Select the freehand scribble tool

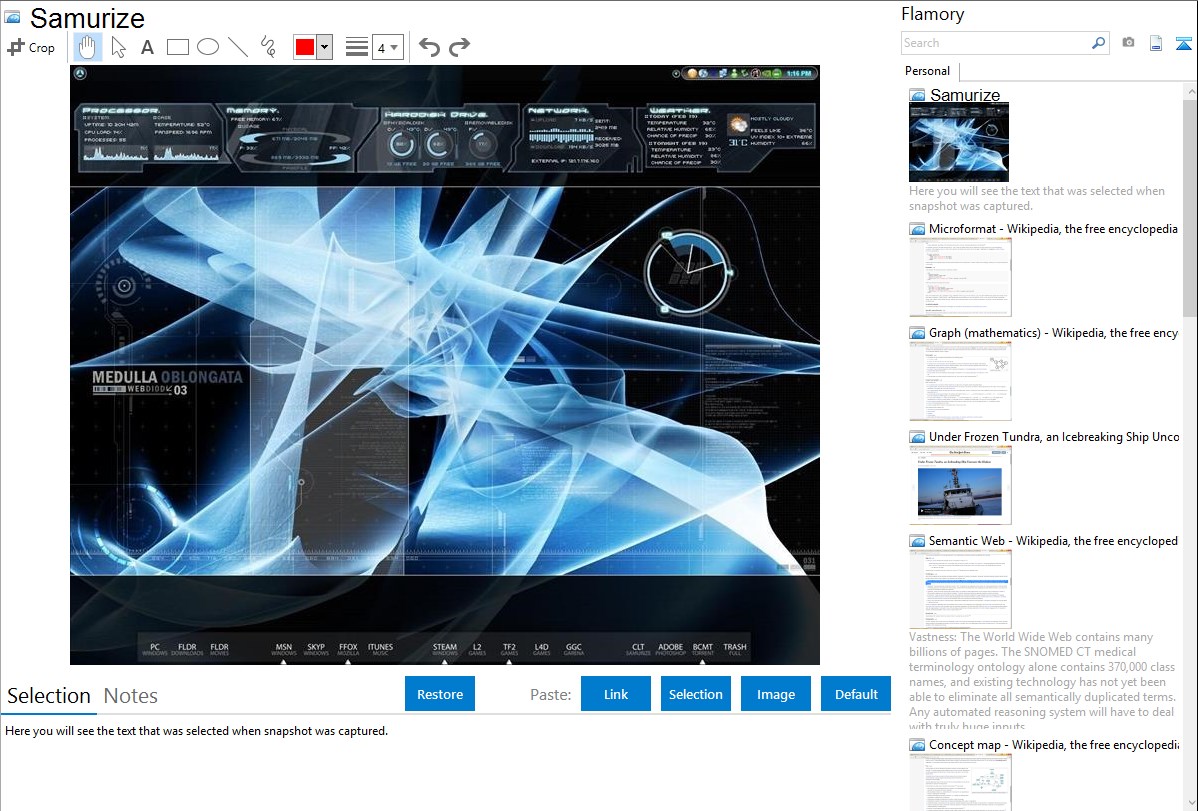268,47
